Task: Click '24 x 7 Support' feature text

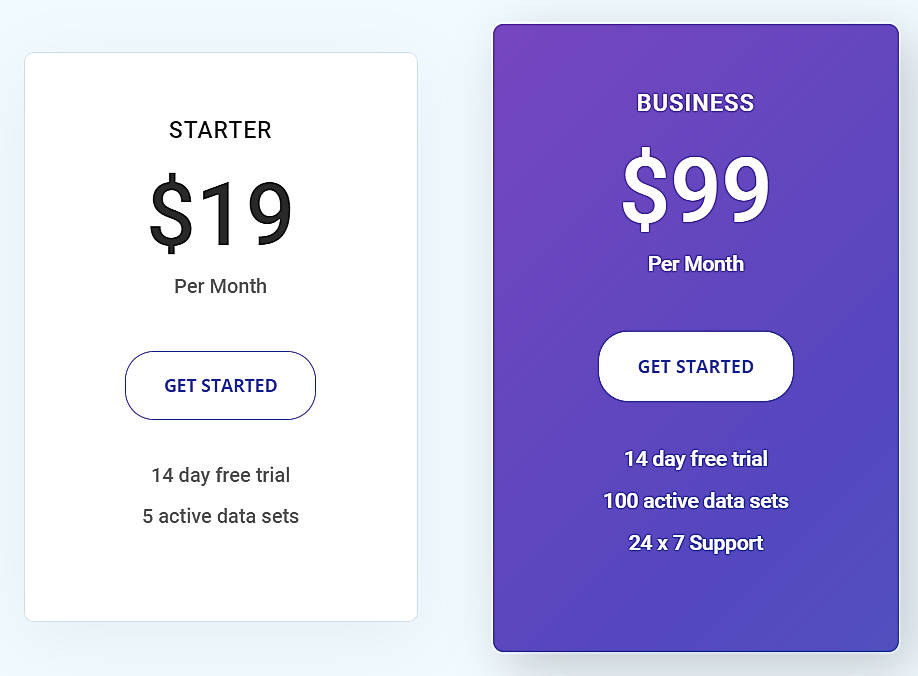Action: point(695,543)
